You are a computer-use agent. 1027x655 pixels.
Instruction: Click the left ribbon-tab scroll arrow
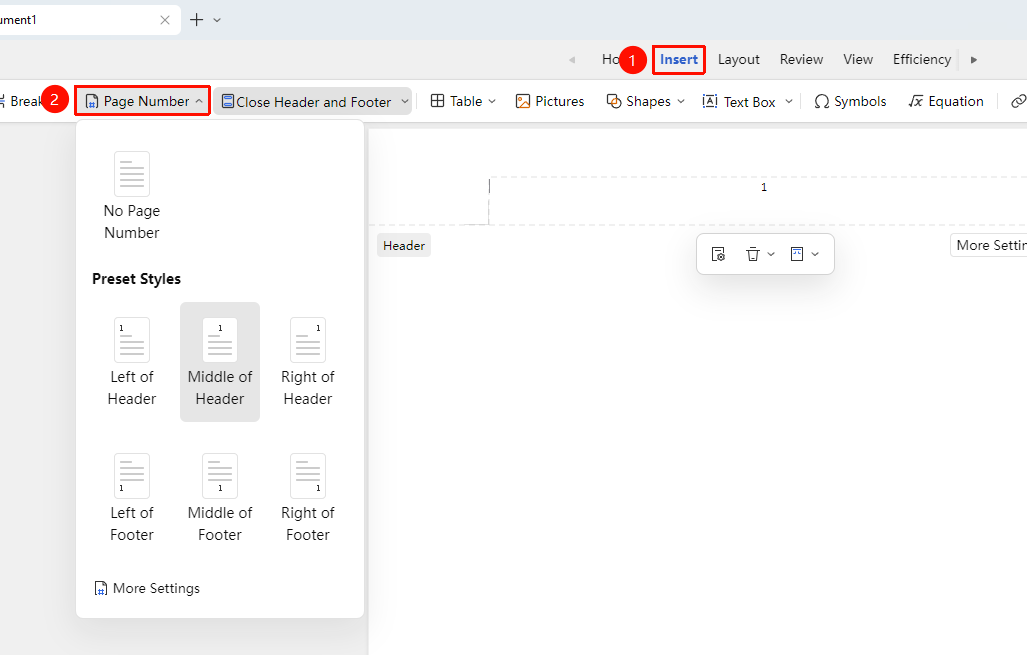point(572,60)
